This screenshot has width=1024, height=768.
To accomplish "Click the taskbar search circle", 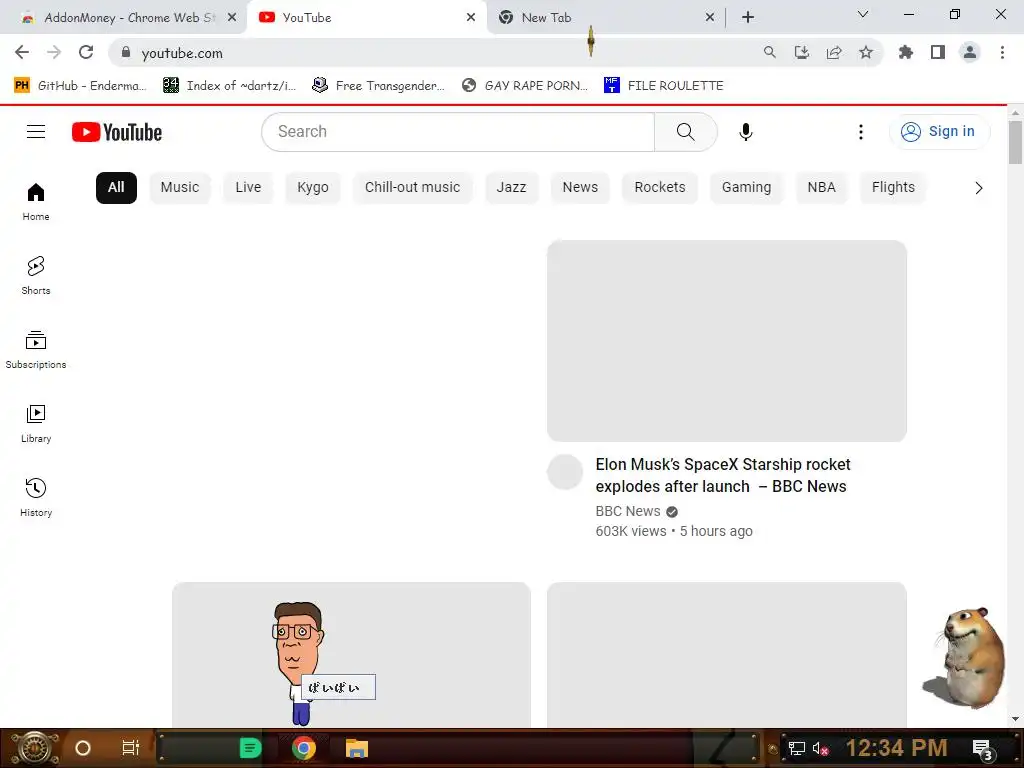I will 83,748.
